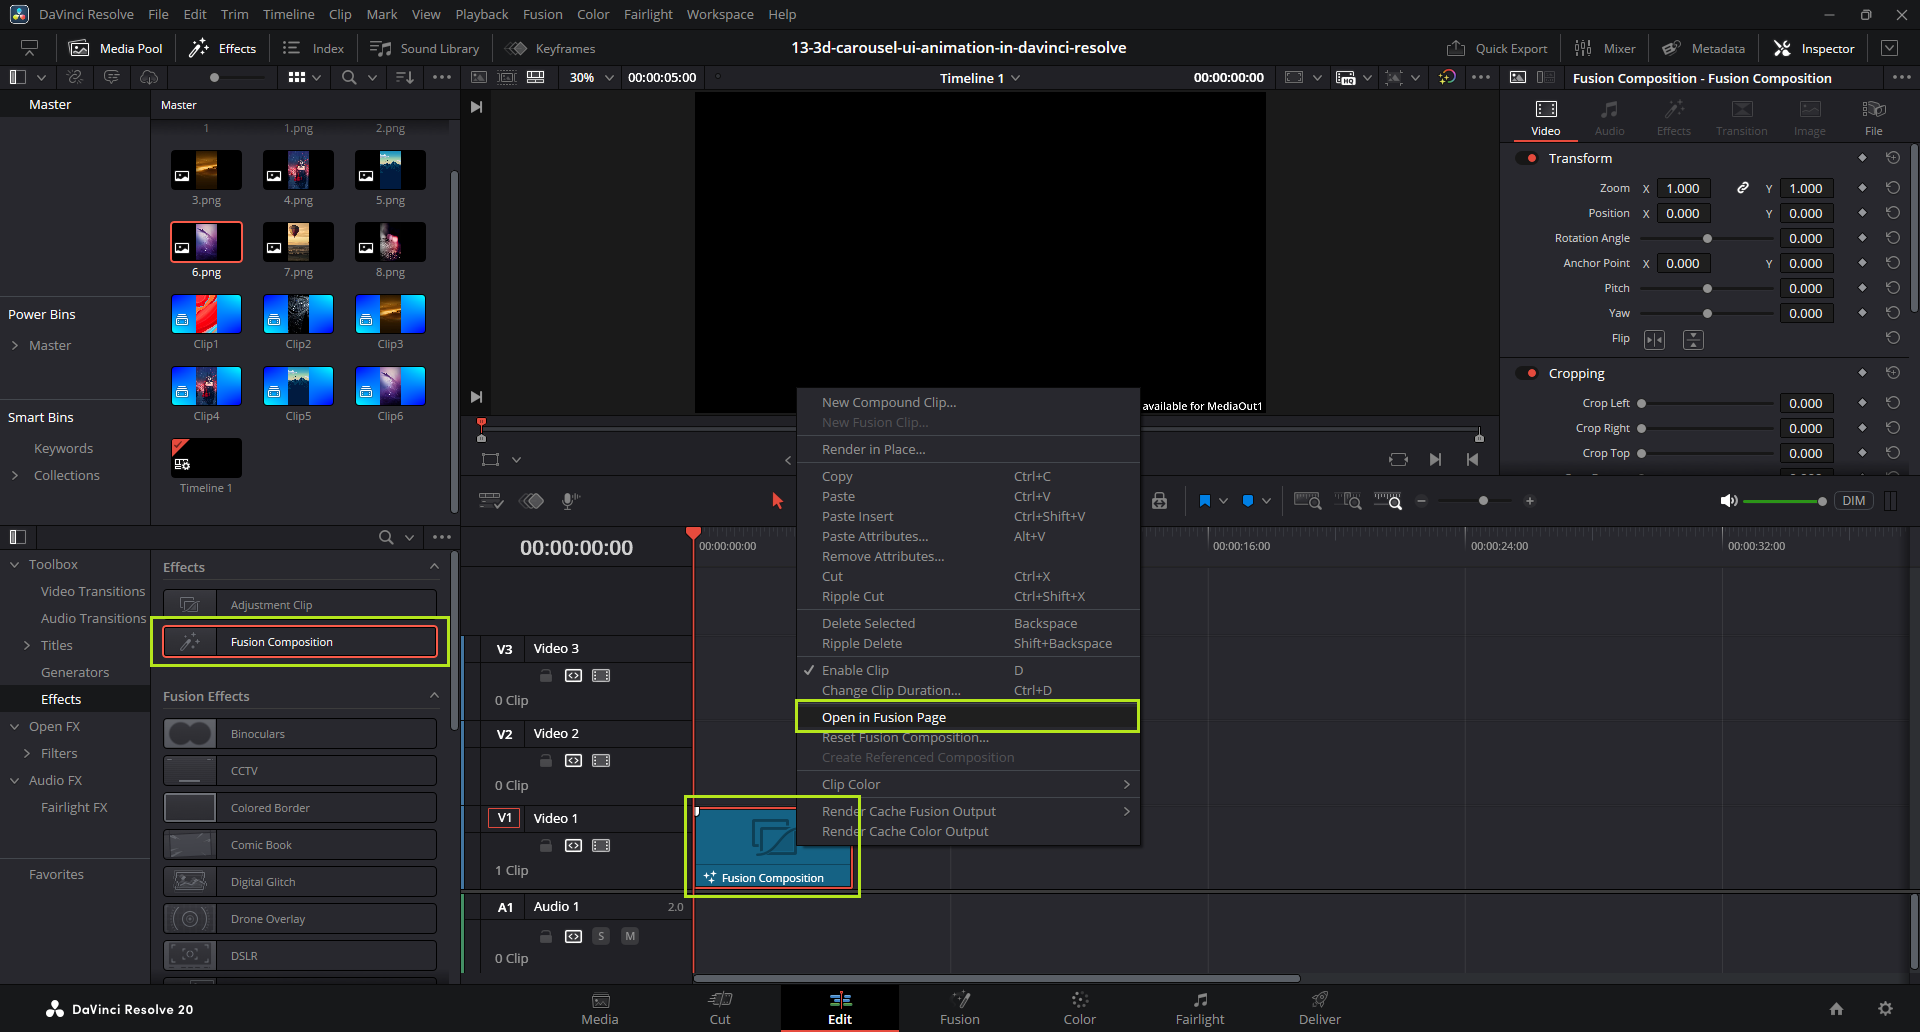
Task: Expand the Titles toolbox category
Action: (x=27, y=645)
